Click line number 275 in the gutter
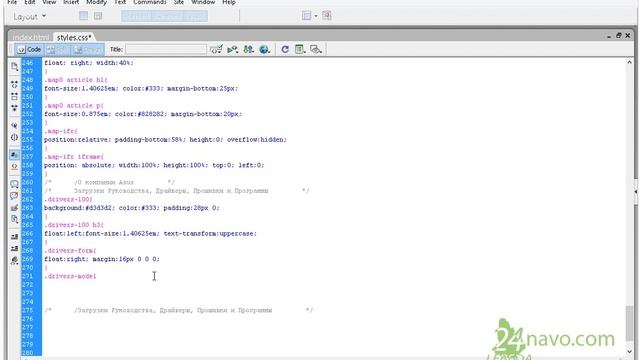 (27, 310)
